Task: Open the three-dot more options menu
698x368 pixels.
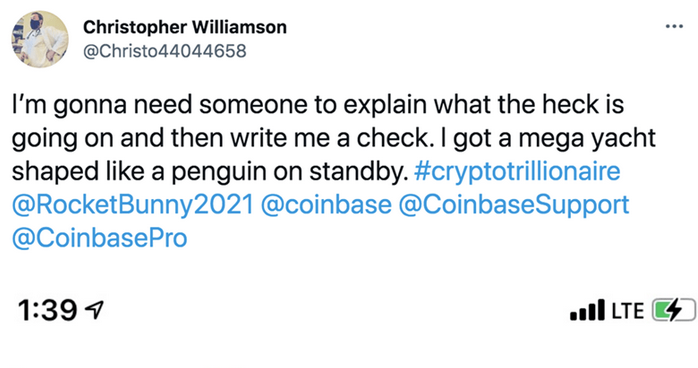Action: [x=674, y=26]
